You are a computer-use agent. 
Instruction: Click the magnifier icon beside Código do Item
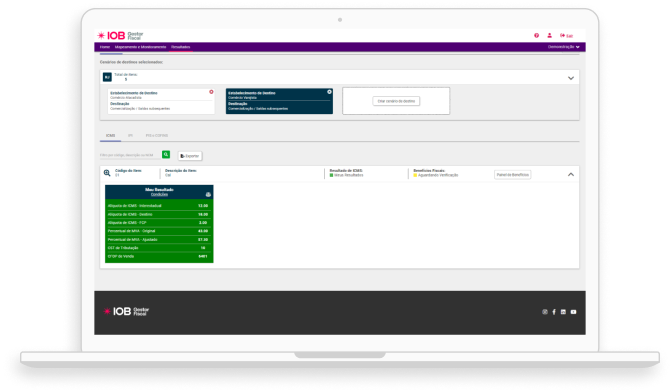coord(107,173)
